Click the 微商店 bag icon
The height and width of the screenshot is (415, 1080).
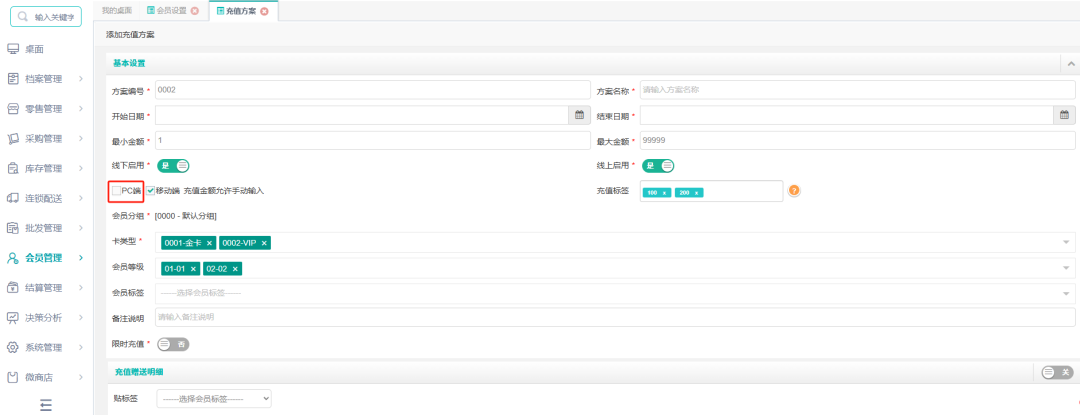click(x=12, y=377)
